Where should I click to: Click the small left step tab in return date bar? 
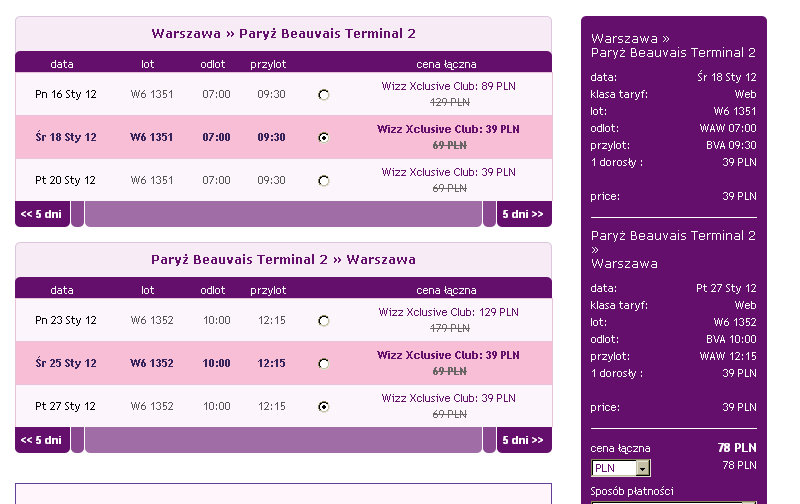click(78, 440)
